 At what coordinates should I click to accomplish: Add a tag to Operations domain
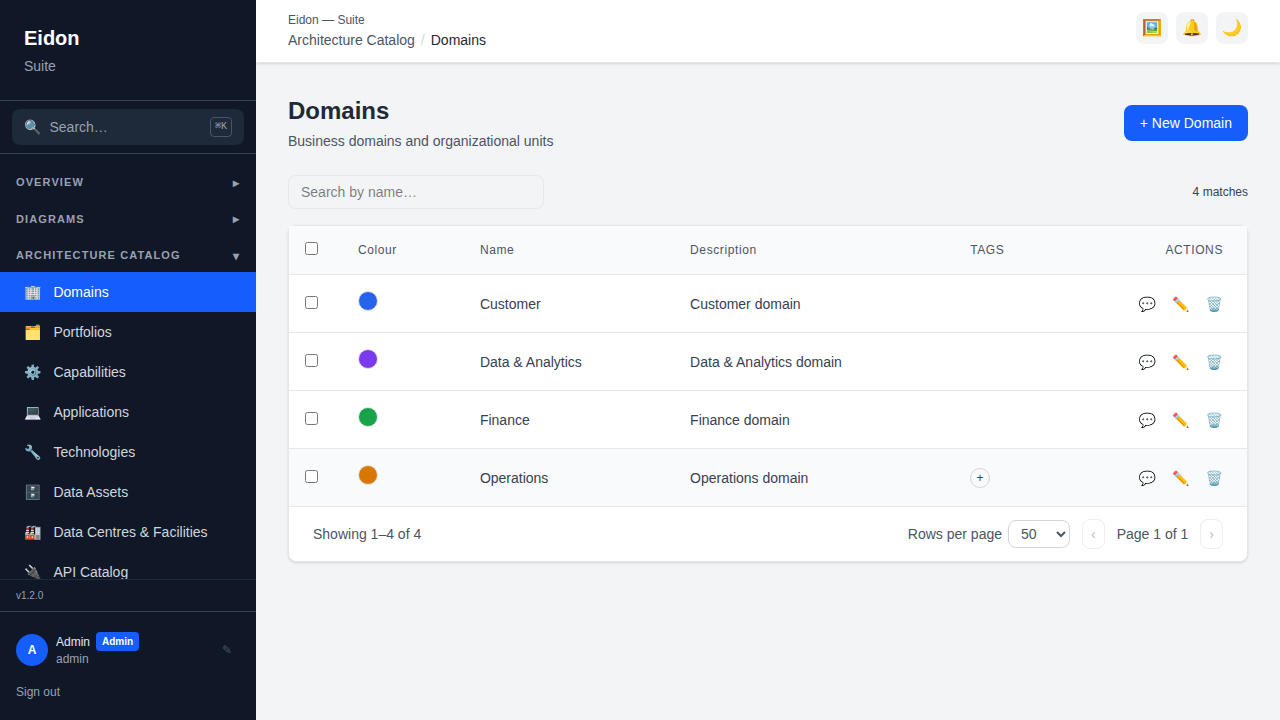980,478
